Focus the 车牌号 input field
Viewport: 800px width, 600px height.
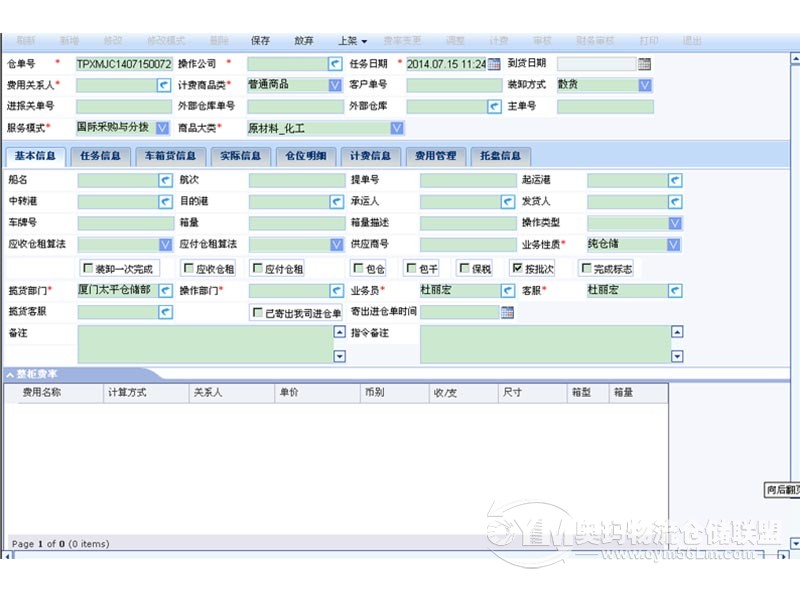point(126,223)
